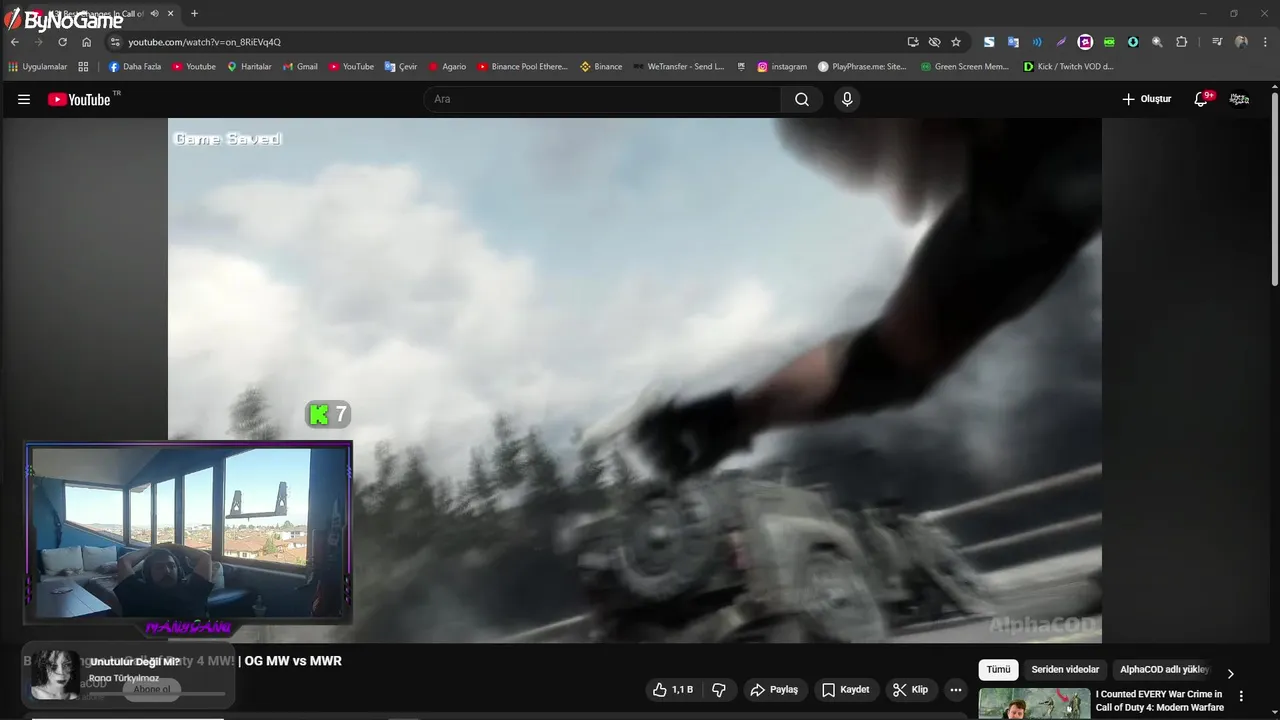Click the Paylaş share button
This screenshot has width=1280, height=720.
coord(774,690)
